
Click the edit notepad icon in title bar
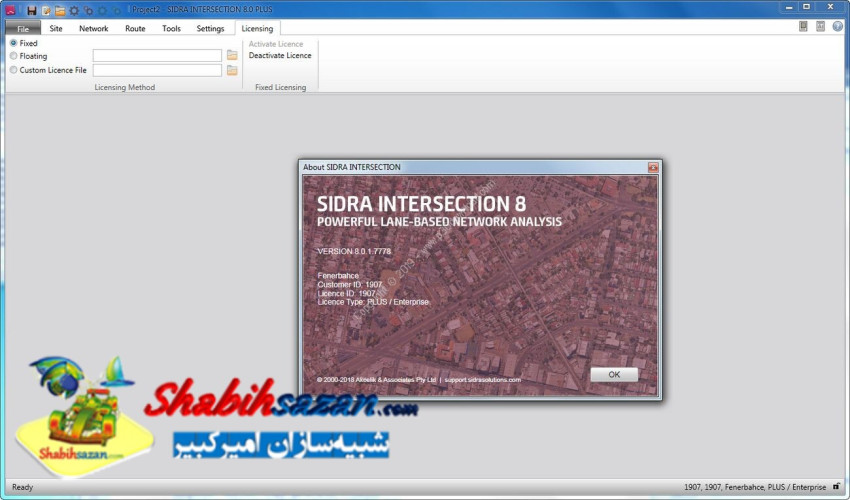click(46, 10)
